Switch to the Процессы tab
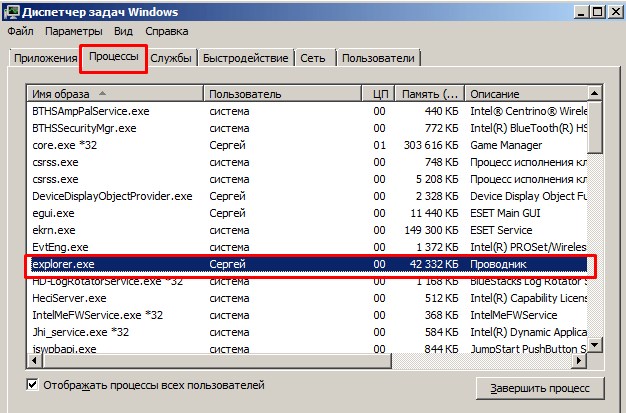Screen dimensions: 626x413 114,57
